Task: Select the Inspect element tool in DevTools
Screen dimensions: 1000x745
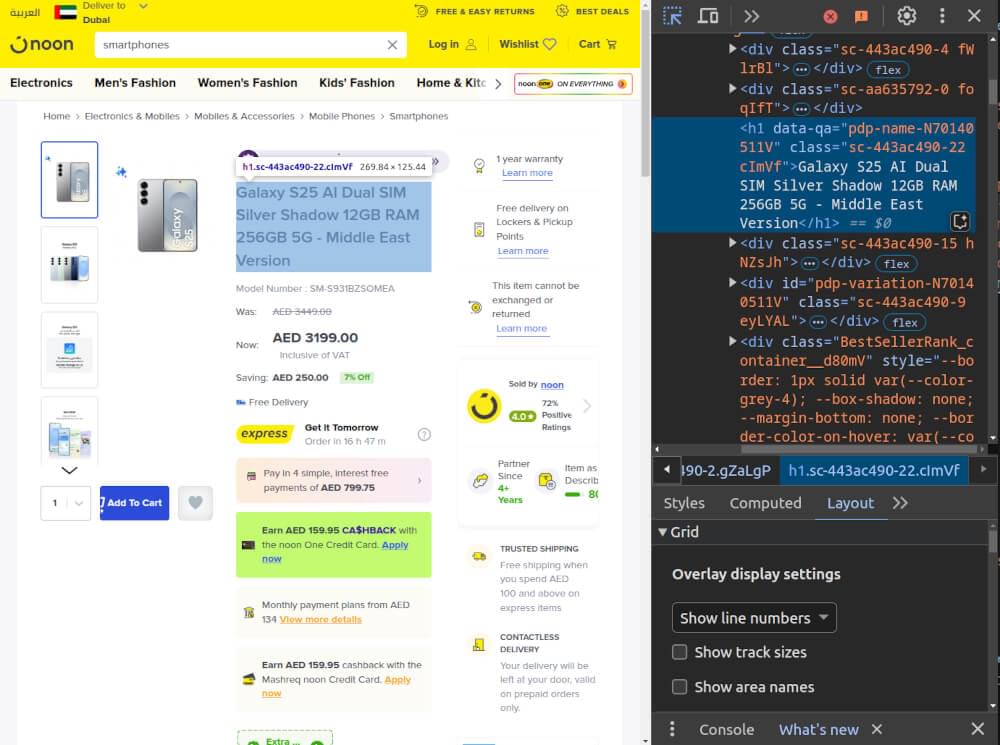Action: tap(674, 15)
